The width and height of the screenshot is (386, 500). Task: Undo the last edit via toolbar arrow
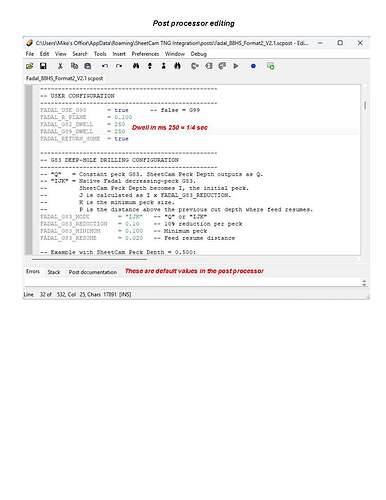105,66
